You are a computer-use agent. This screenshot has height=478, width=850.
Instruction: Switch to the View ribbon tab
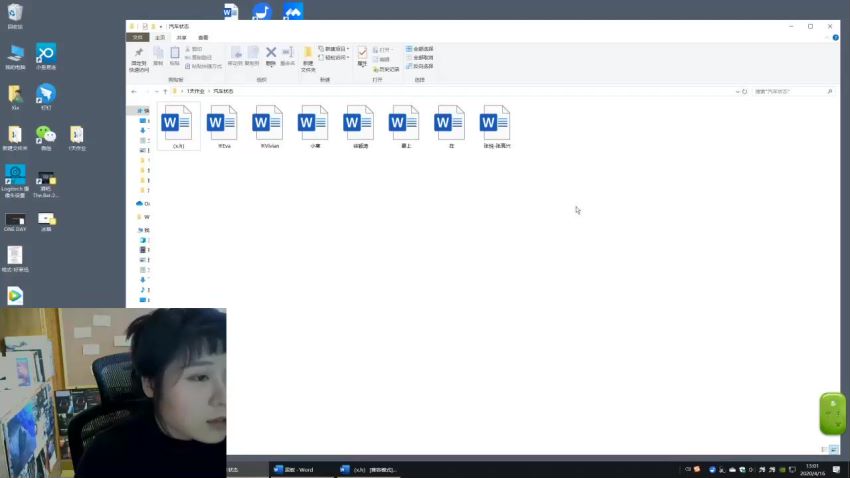coord(203,37)
